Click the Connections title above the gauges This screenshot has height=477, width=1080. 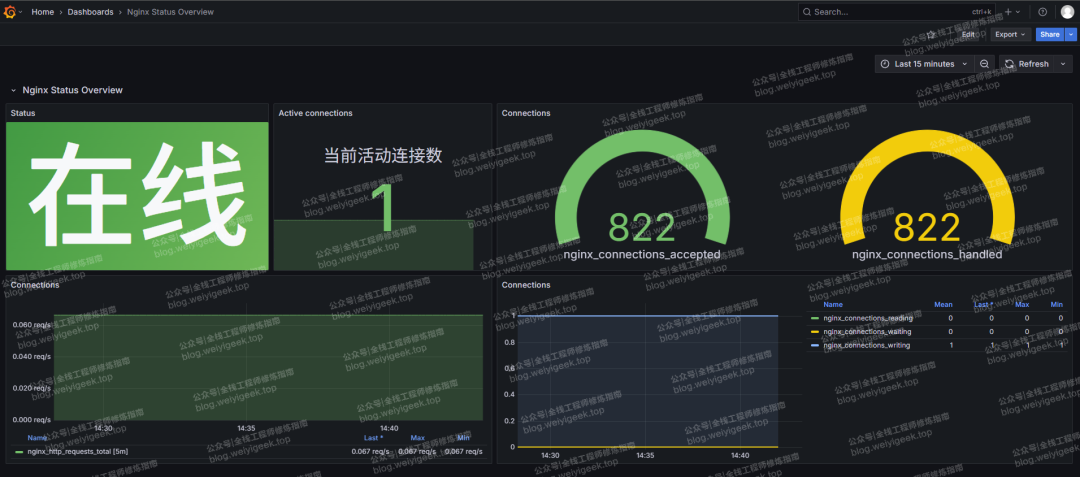point(526,113)
